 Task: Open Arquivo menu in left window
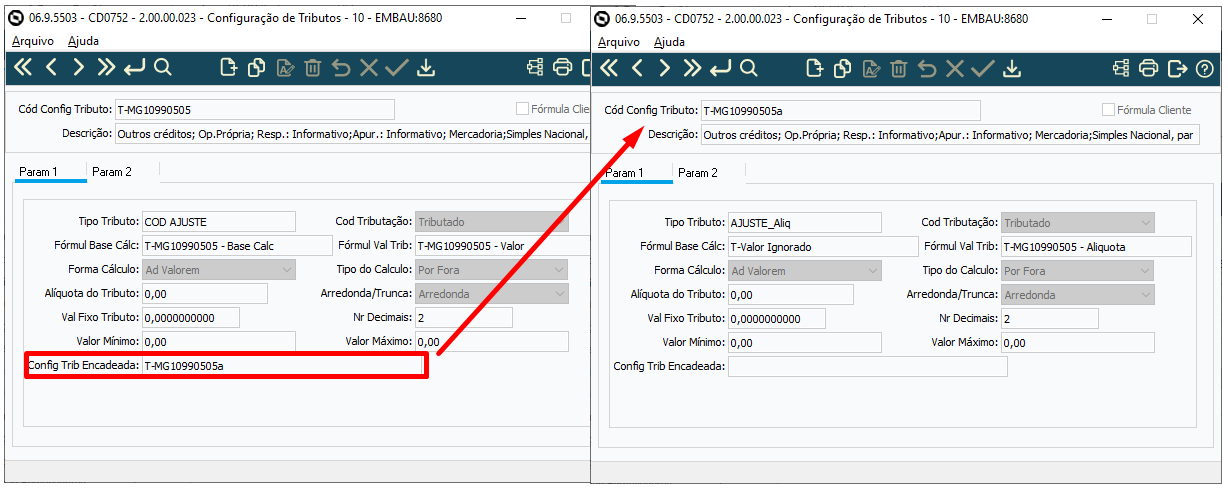[x=33, y=41]
